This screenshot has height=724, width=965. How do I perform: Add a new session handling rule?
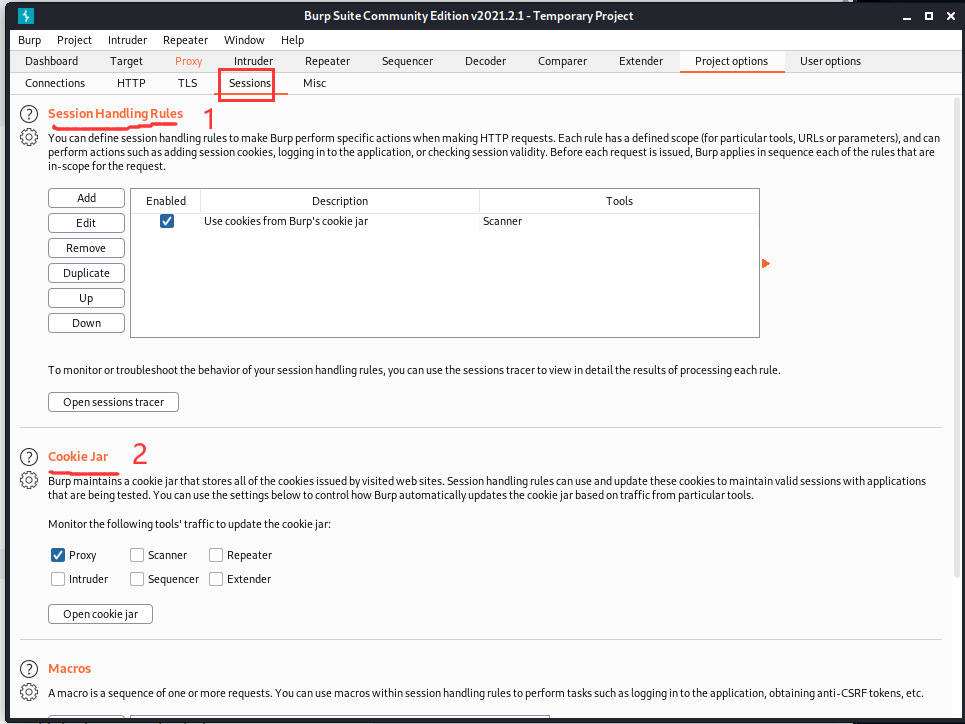pos(86,198)
